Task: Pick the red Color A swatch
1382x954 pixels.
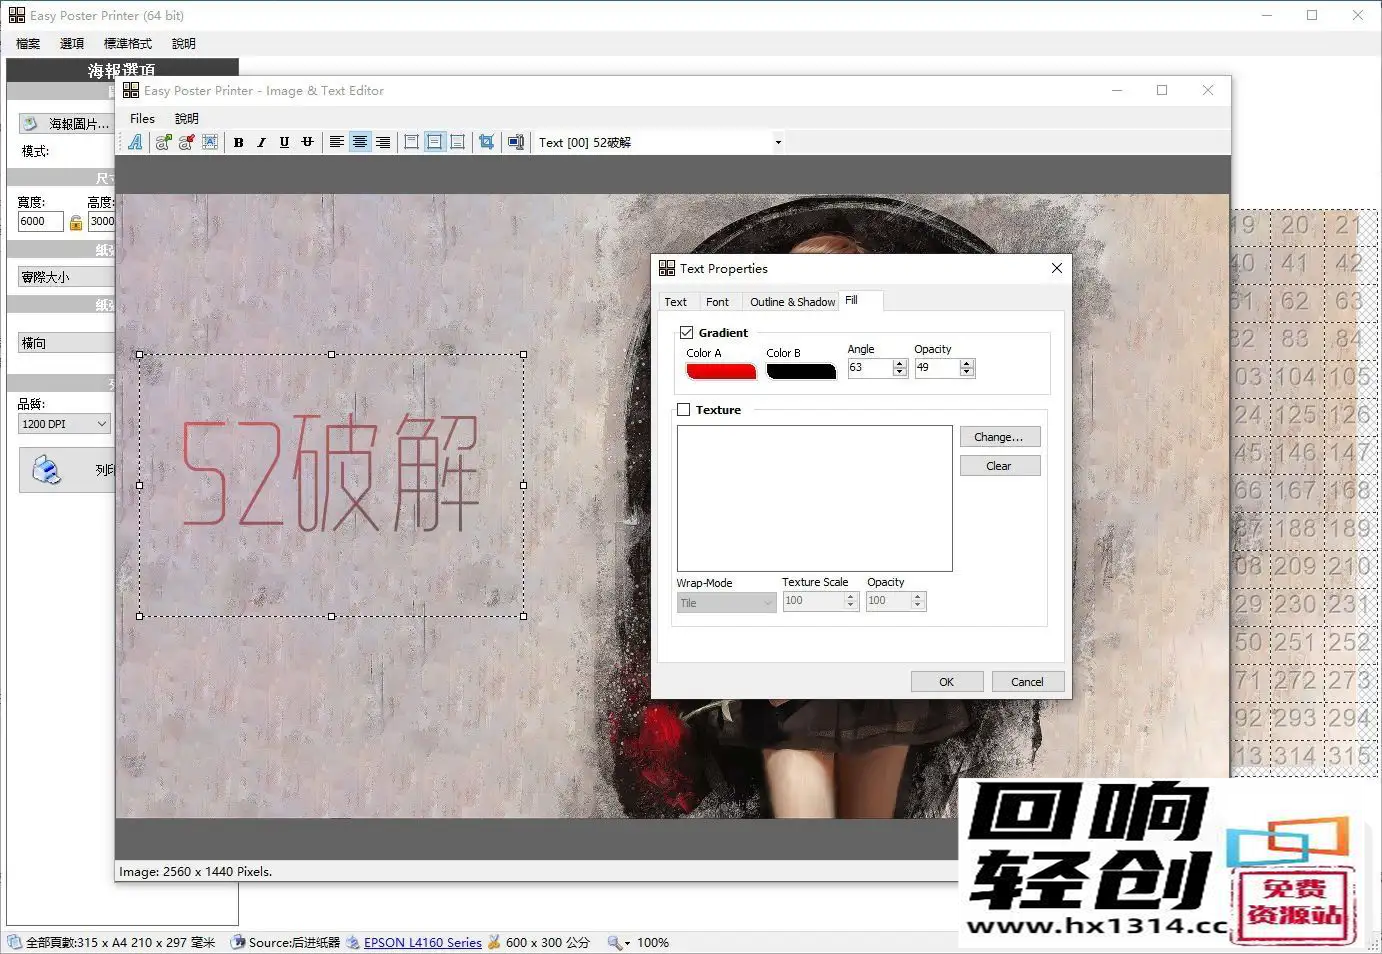Action: point(721,371)
